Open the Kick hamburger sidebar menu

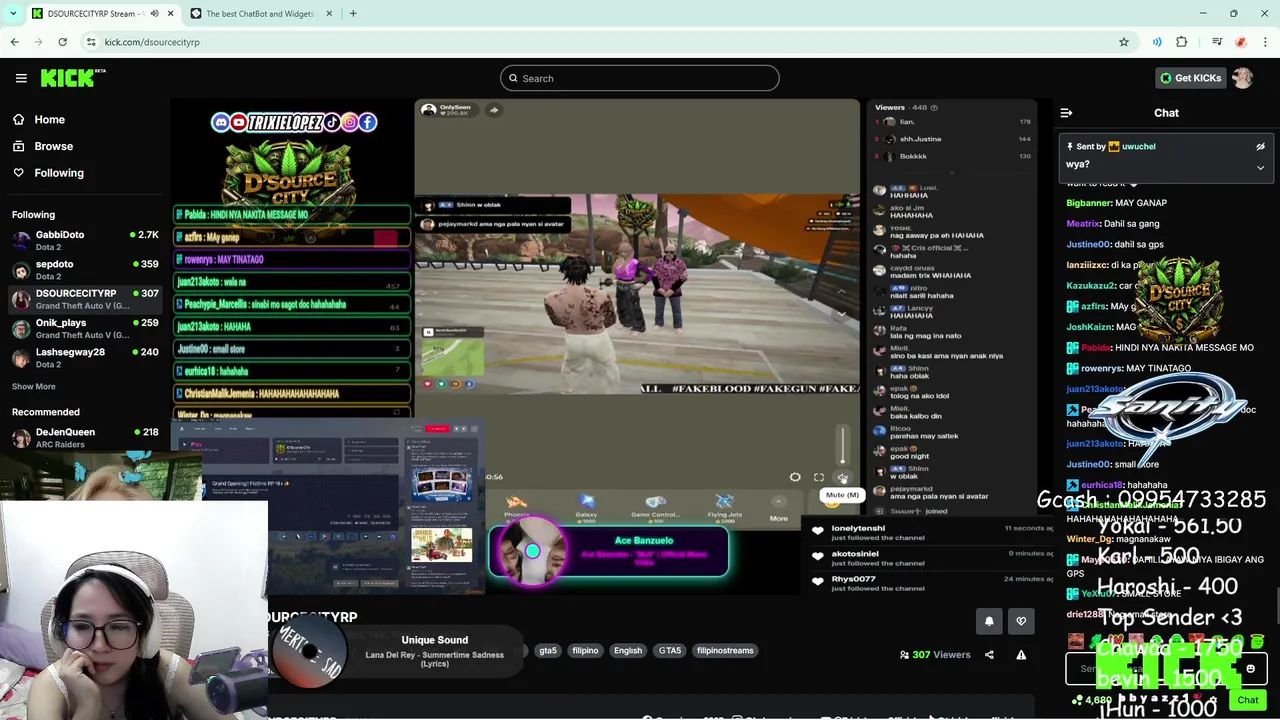click(x=21, y=78)
